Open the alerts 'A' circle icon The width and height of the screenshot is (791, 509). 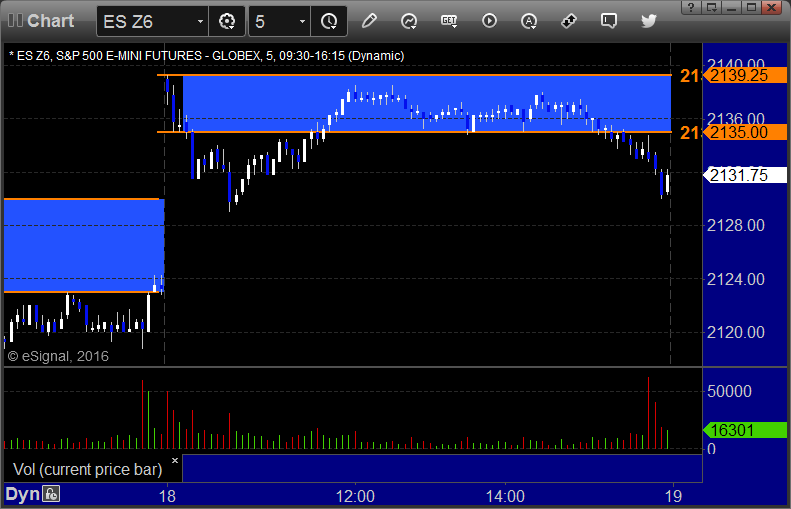[x=529, y=21]
